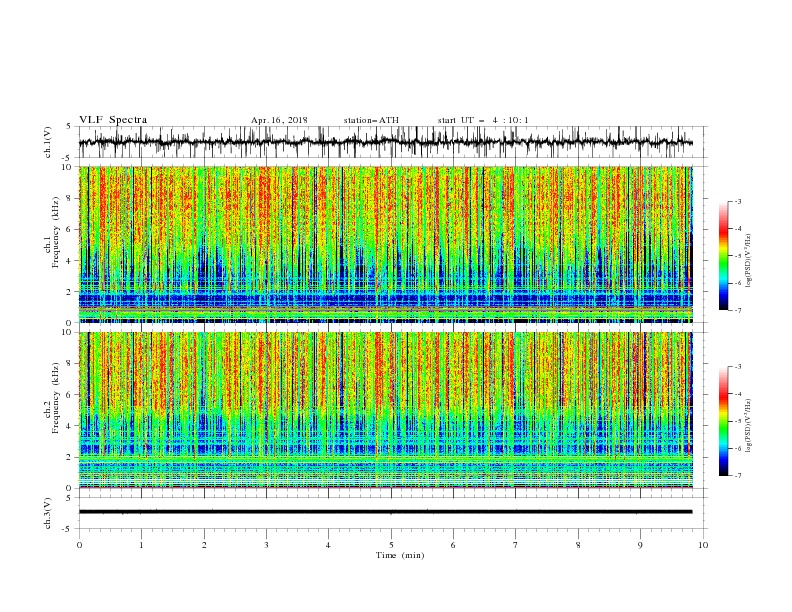Click the time axis tick label "3"
This screenshot has height=612, width=792.
pyautogui.click(x=266, y=545)
